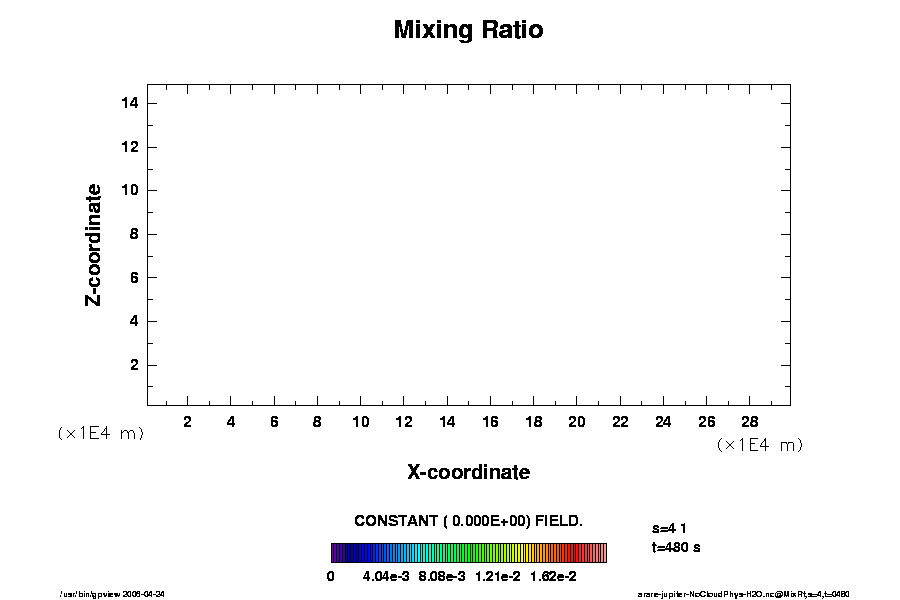Click the right "(×1E4 m)" unit label
This screenshot has height=600, width=900.
click(760, 444)
